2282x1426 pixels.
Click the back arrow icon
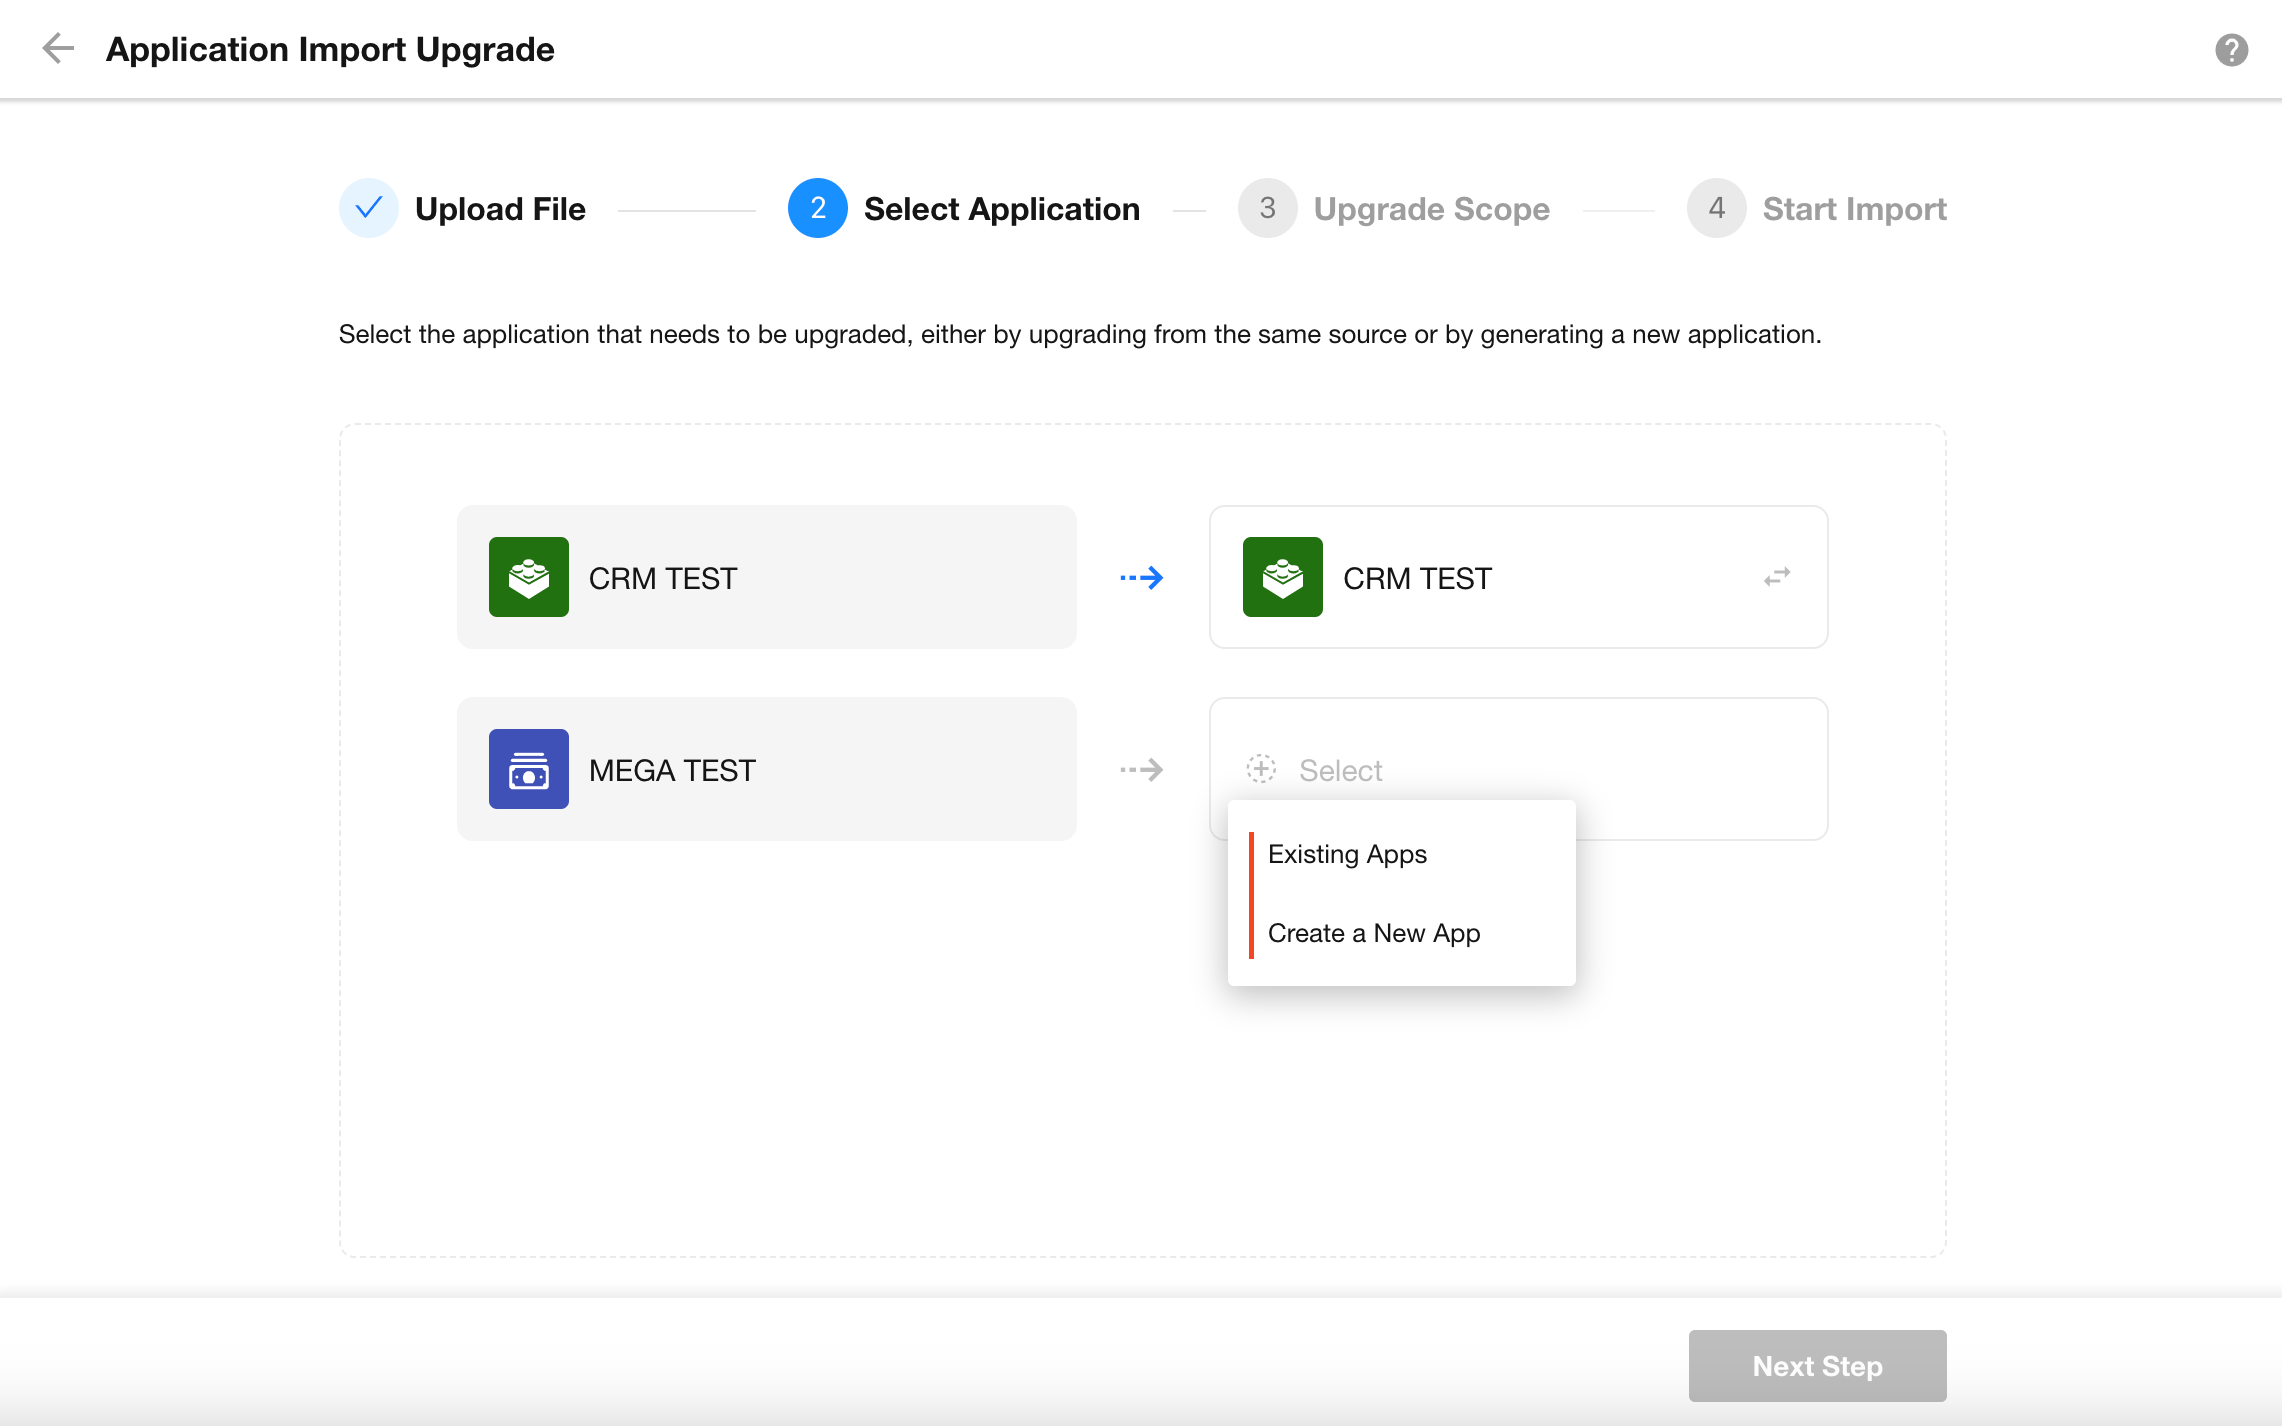[x=58, y=49]
